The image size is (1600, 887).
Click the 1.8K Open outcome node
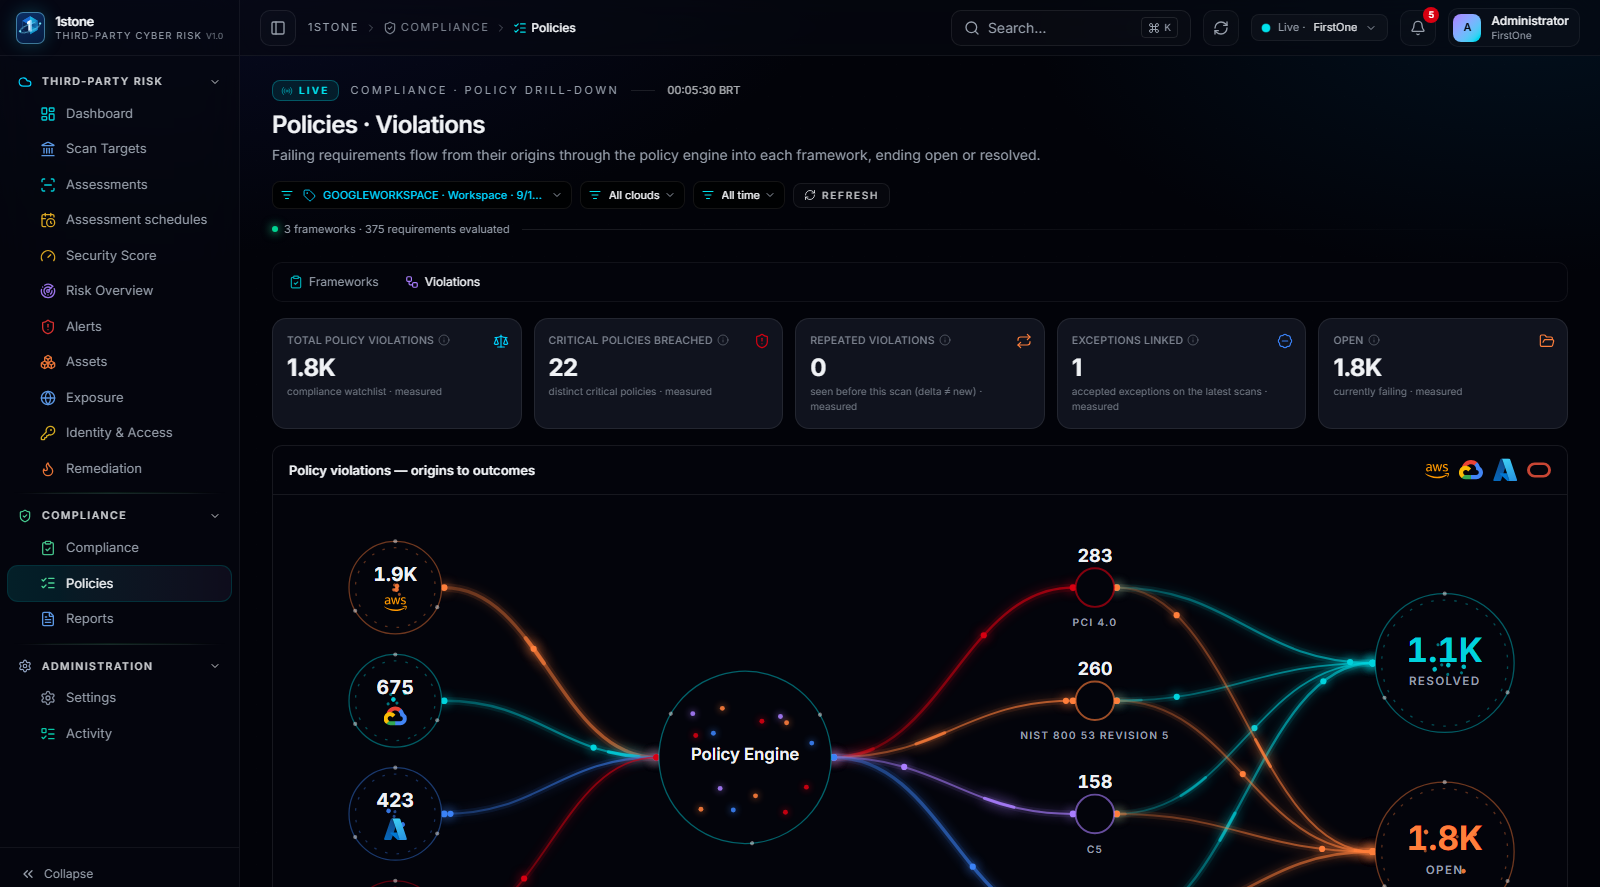[x=1445, y=836]
